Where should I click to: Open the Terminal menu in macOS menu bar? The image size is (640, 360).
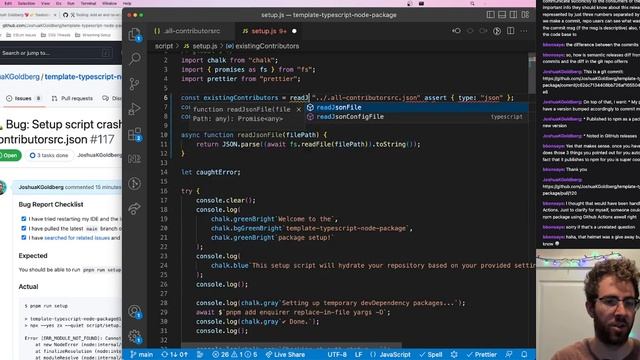pyautogui.click(x=88, y=3)
